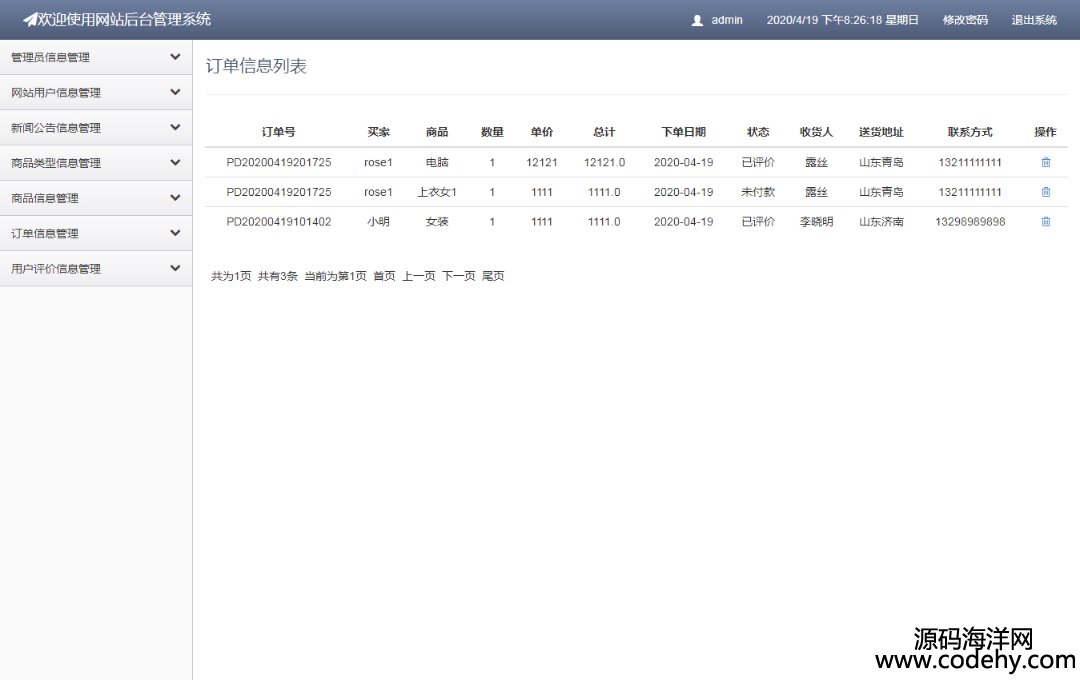Click 电脑 product cell
Viewport: 1080px width, 680px height.
click(x=437, y=163)
